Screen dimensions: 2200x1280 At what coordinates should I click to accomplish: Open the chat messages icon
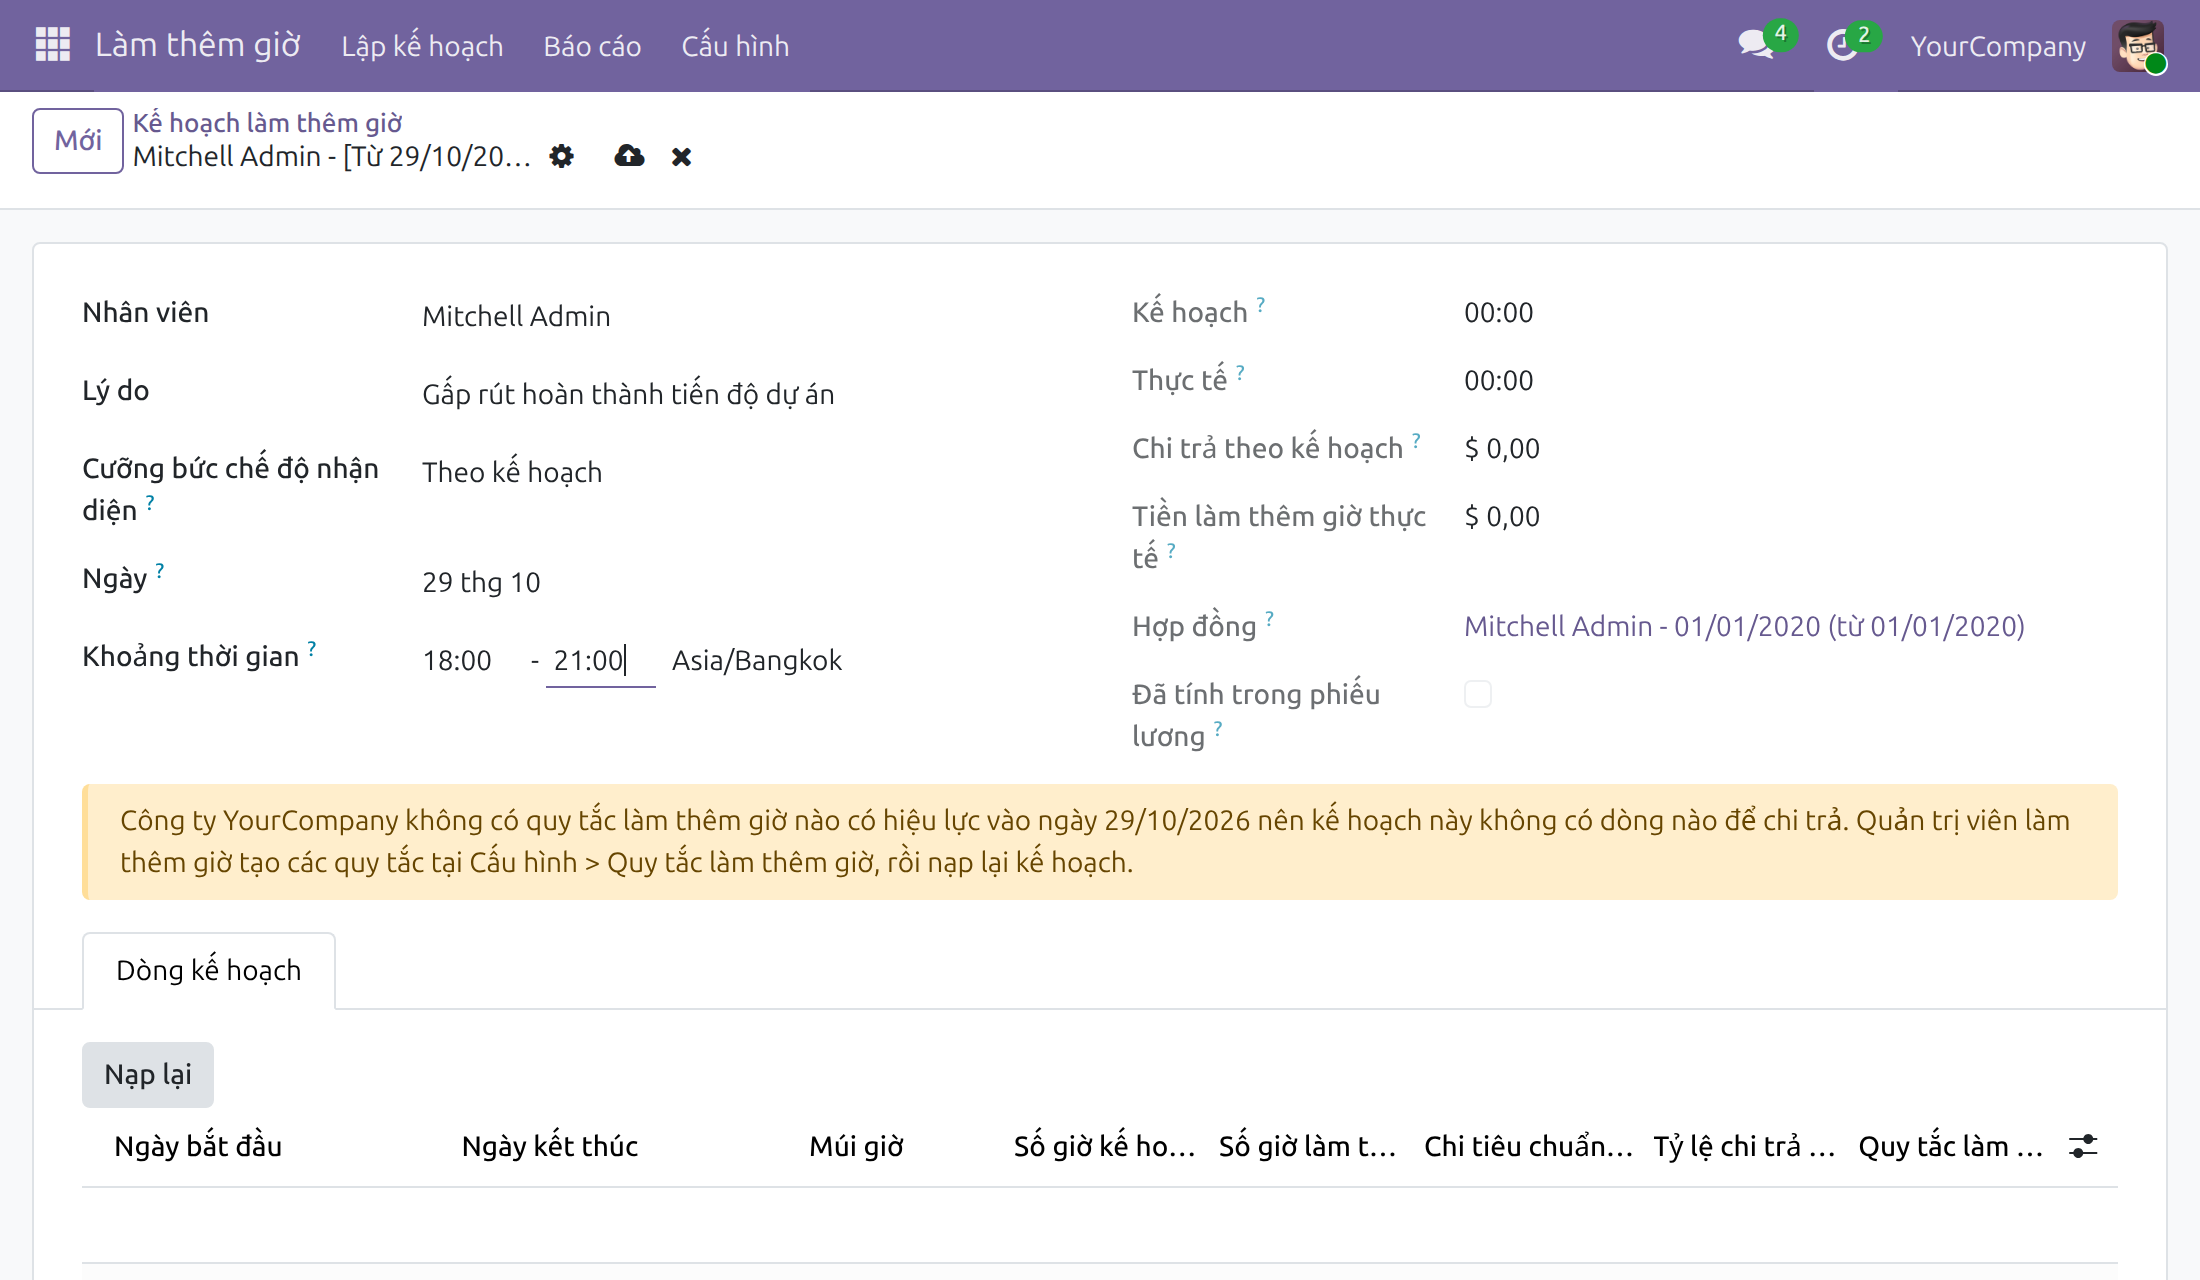tap(1756, 45)
